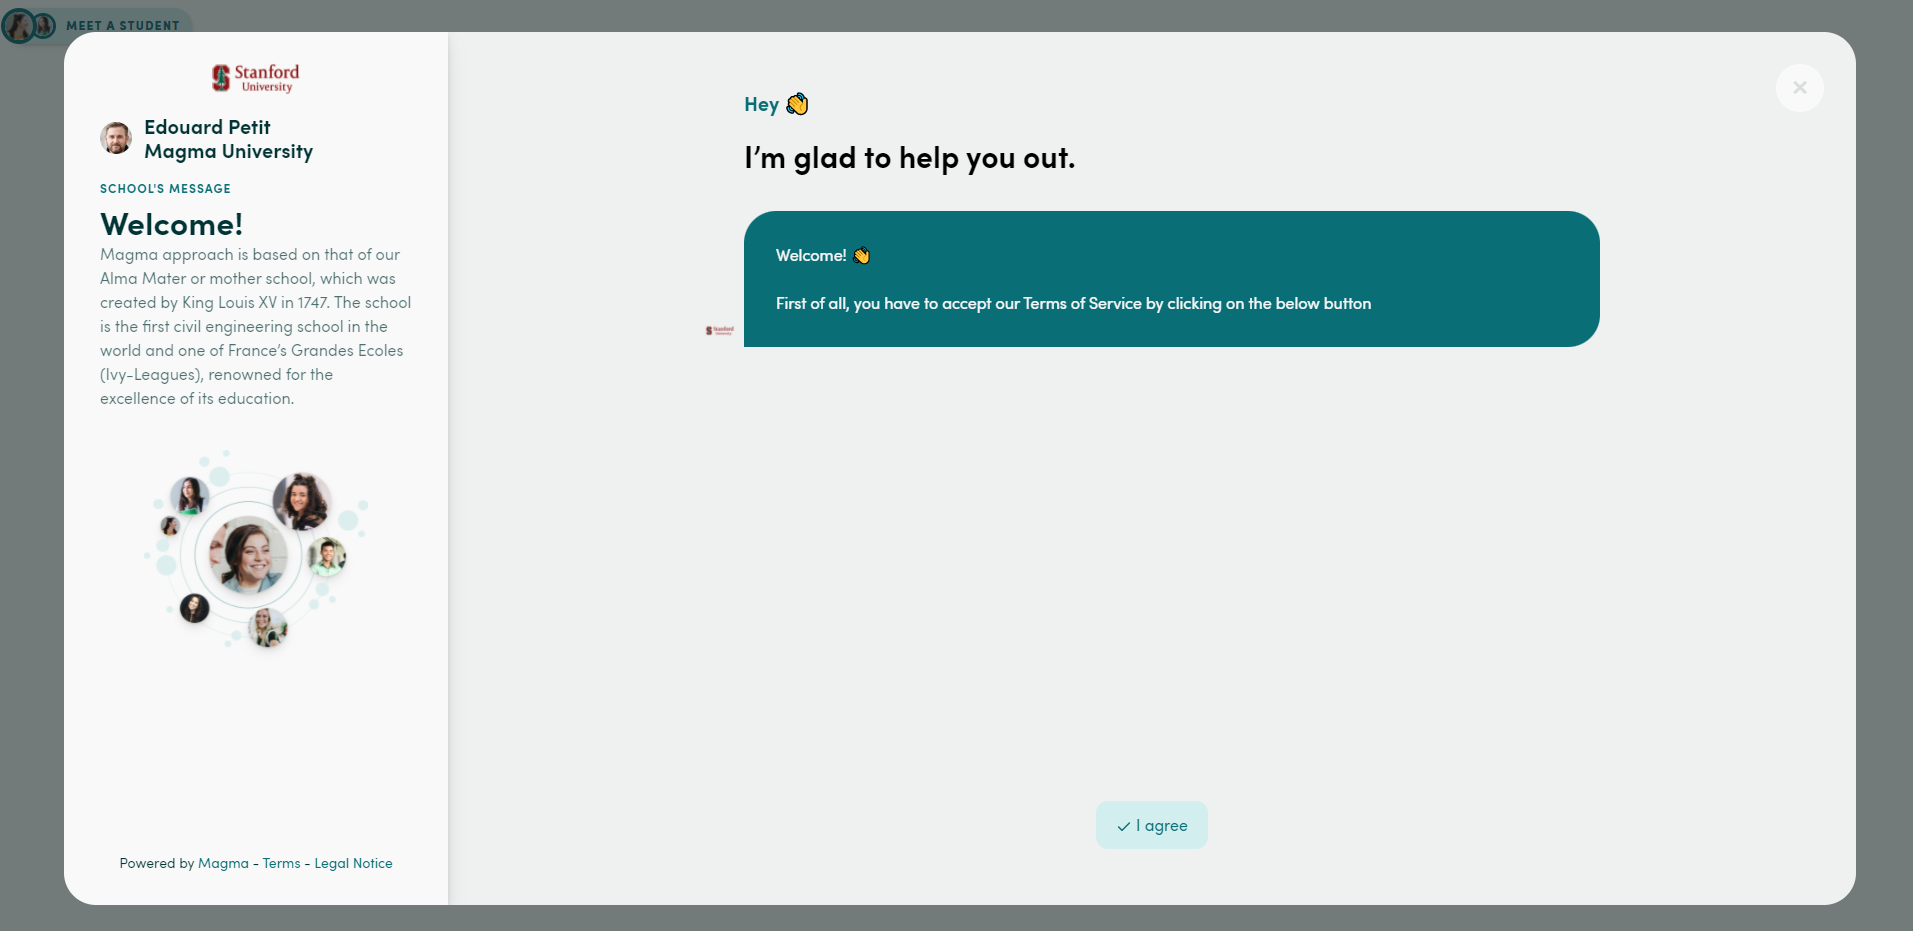Click the tiny Stanford logo beside chat bubble
This screenshot has height=931, width=1913.
(719, 330)
